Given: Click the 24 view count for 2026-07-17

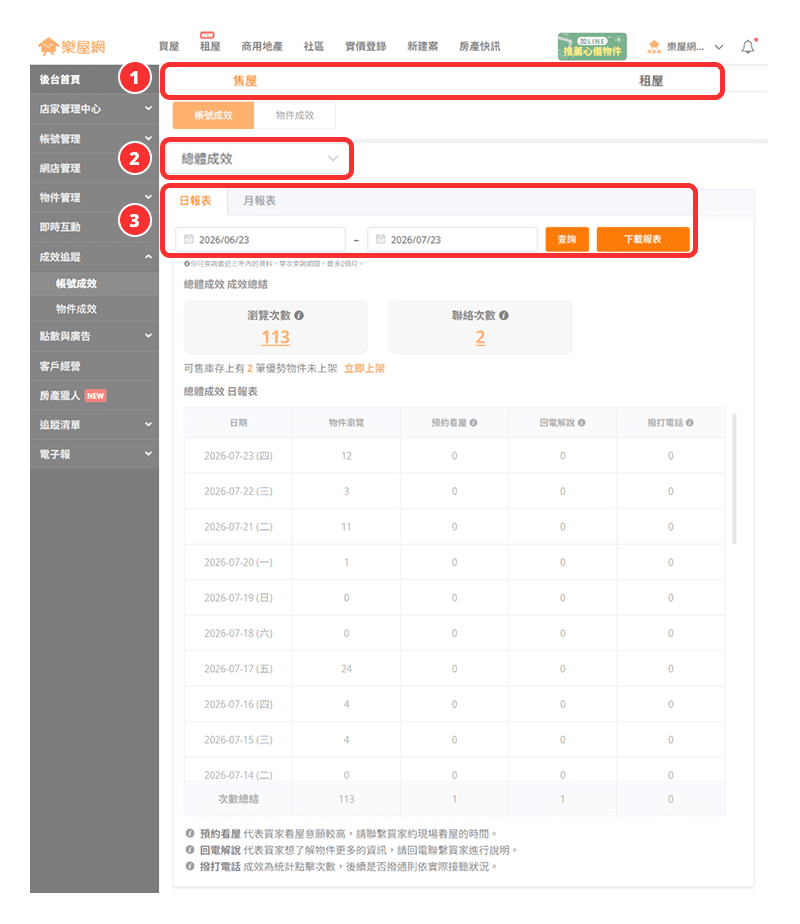Looking at the screenshot, I should (346, 669).
